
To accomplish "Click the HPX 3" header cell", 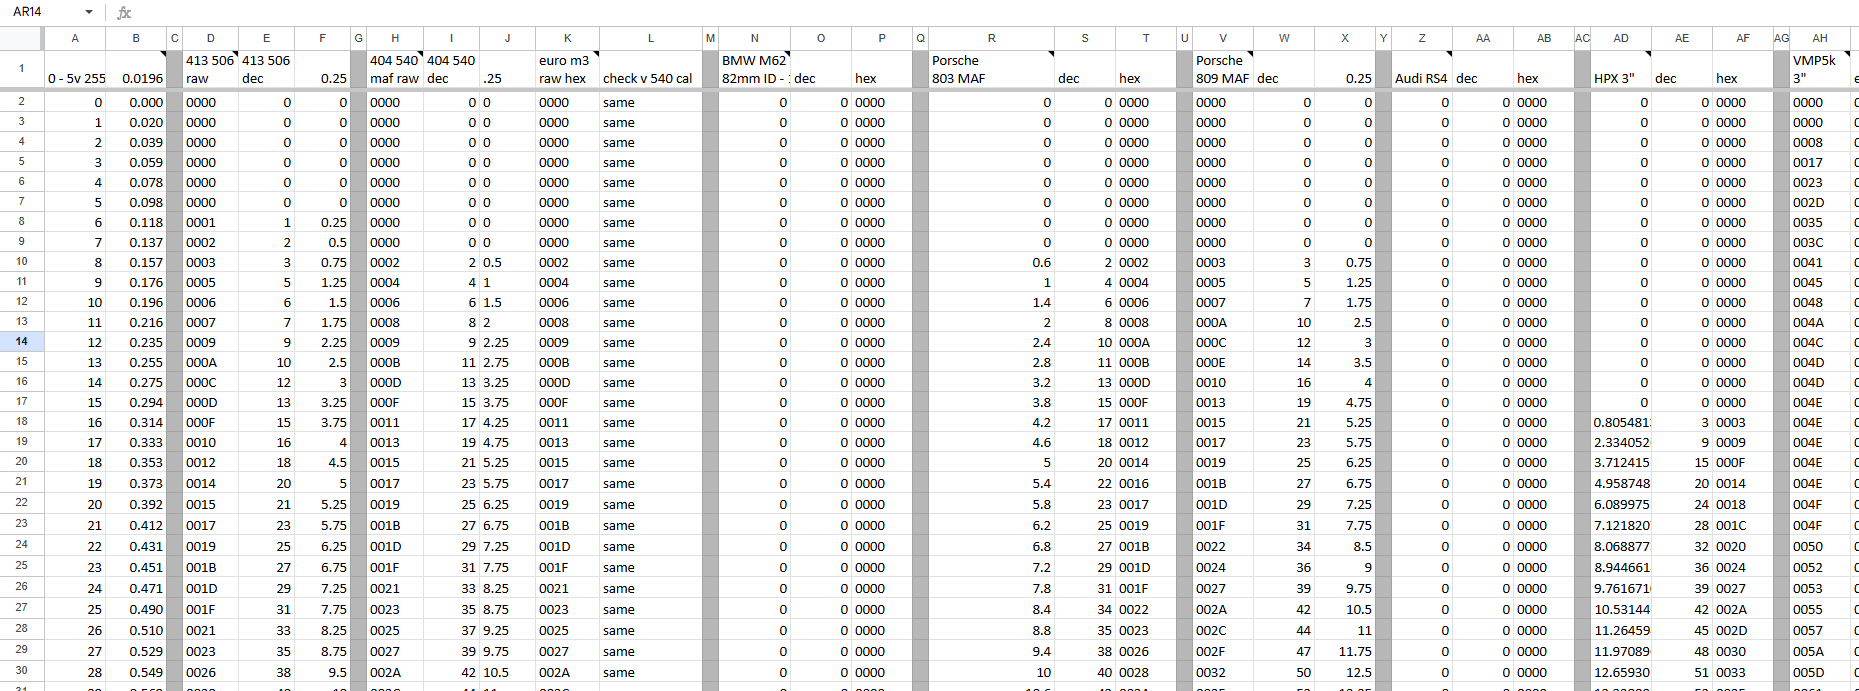I will pyautogui.click(x=1620, y=69).
